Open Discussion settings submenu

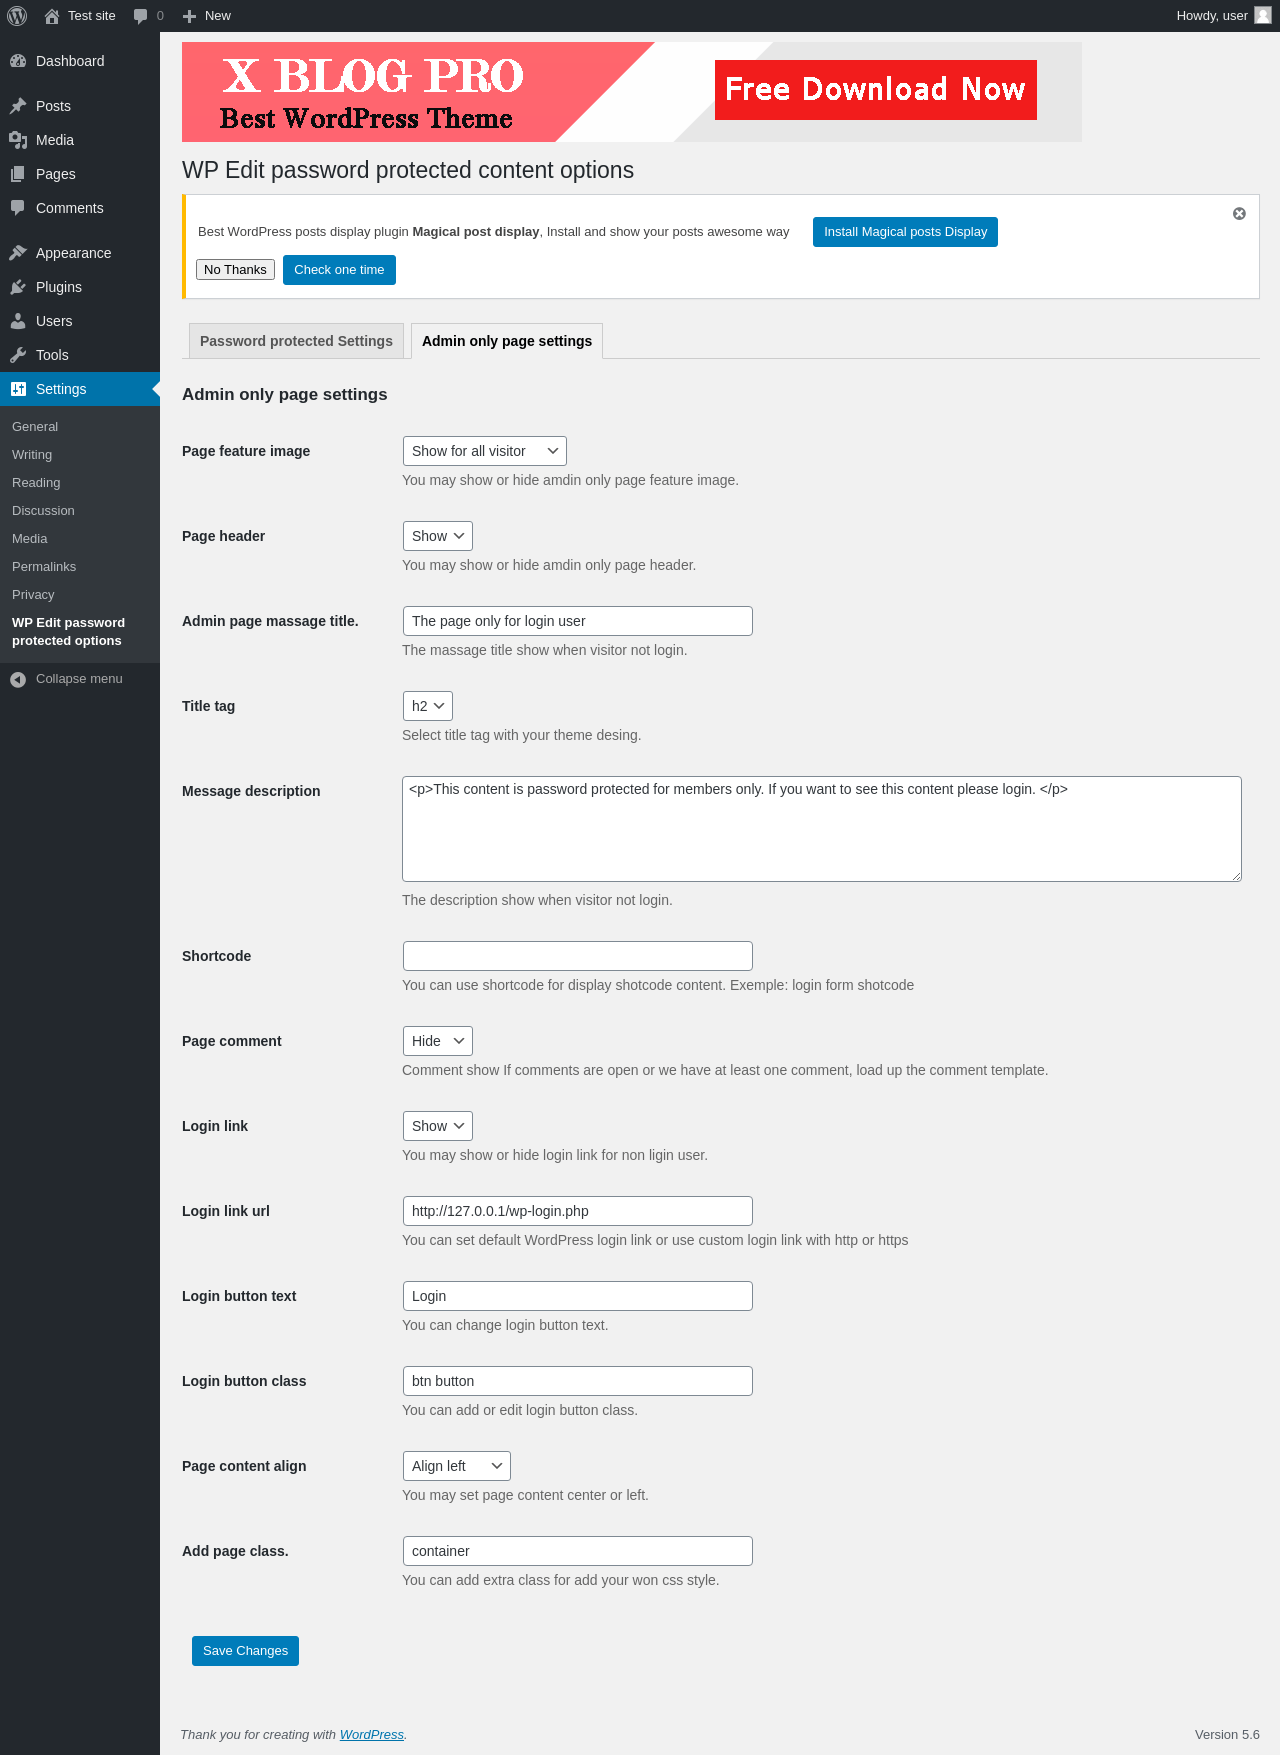[x=43, y=511]
